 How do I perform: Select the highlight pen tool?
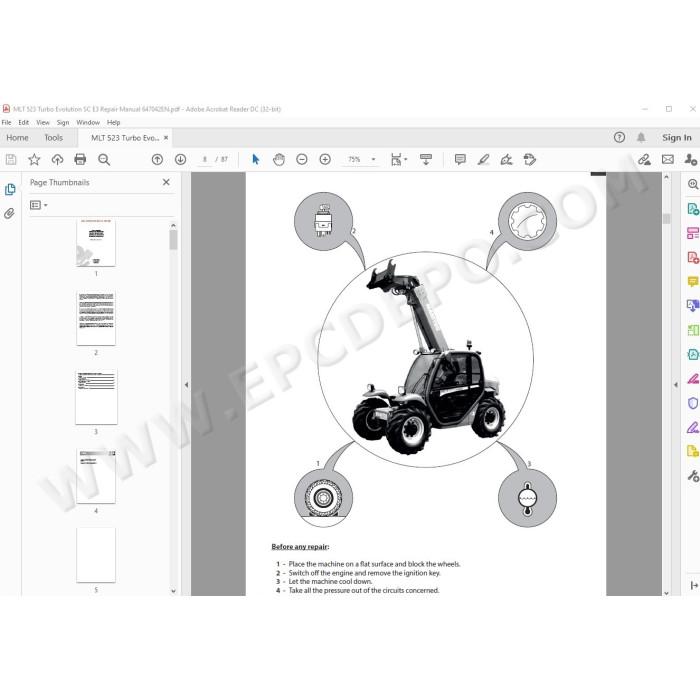coord(483,159)
